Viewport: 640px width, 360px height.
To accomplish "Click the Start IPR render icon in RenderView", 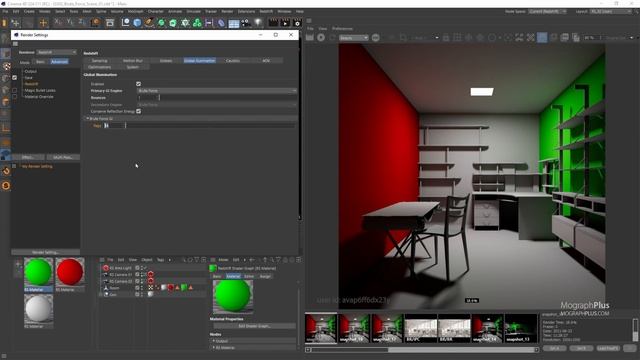I will 310,38.
